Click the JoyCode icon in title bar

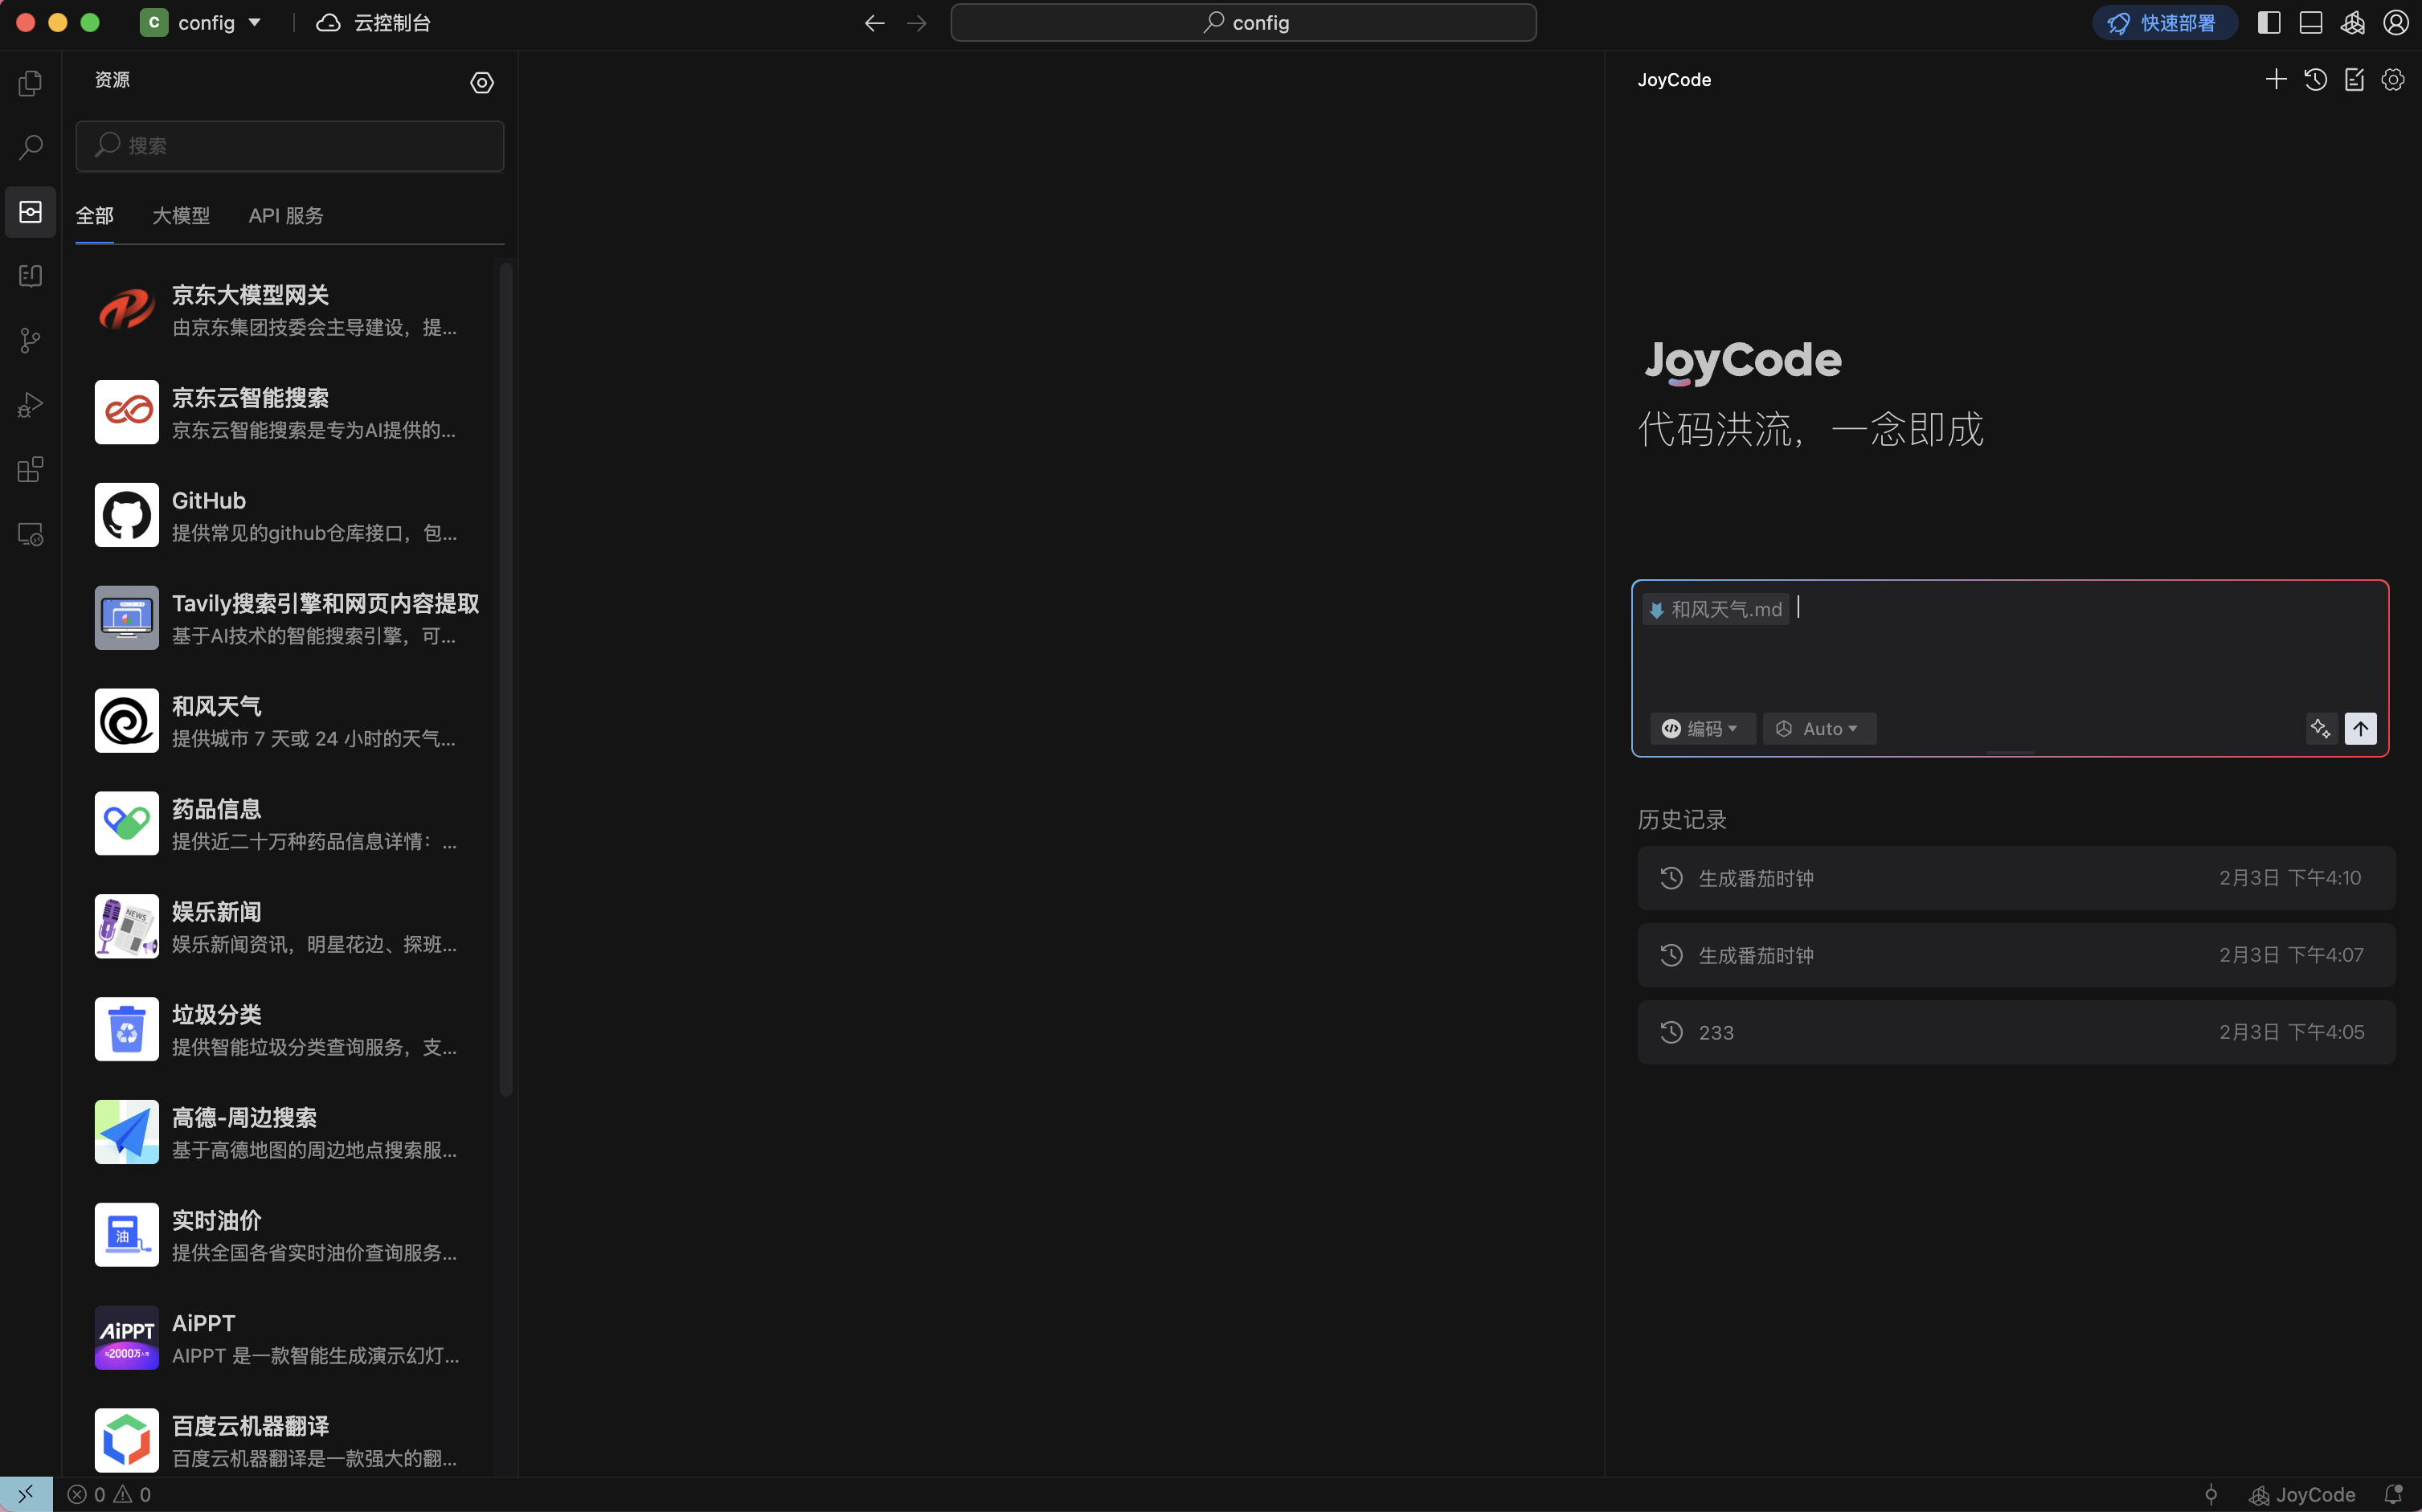pos(2353,23)
